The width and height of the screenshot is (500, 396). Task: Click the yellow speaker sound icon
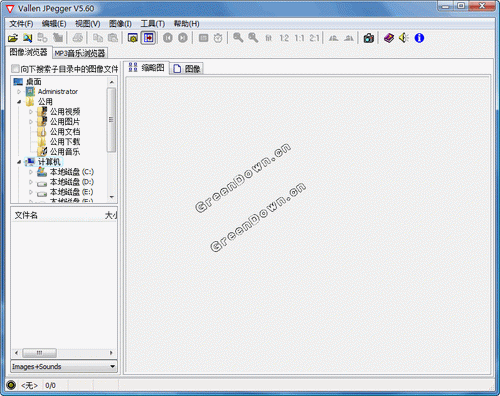click(x=404, y=38)
